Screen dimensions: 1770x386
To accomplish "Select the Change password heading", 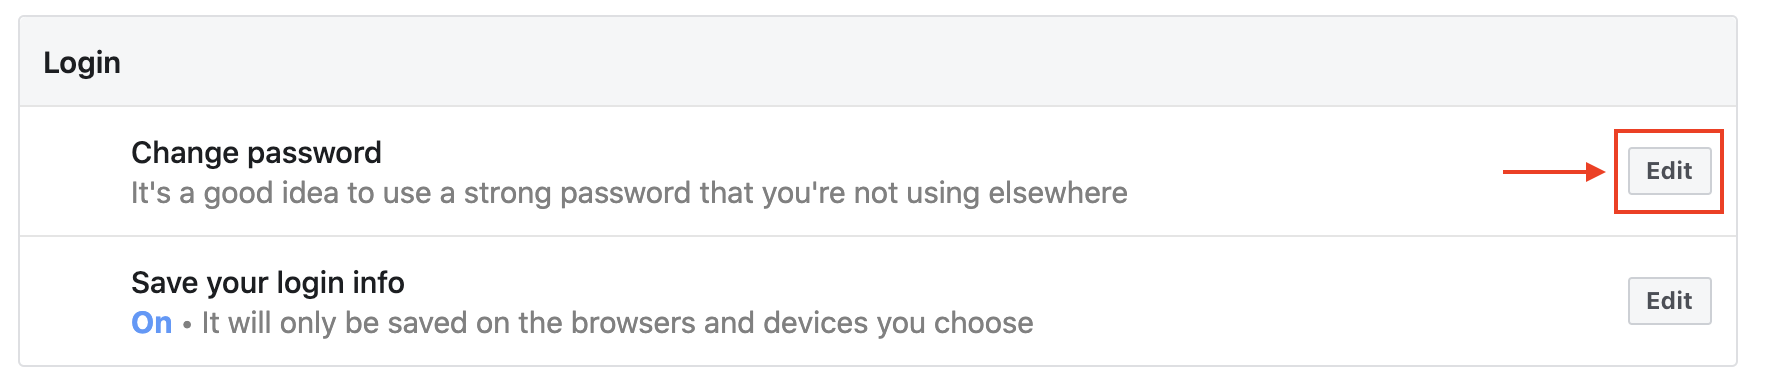I will [256, 153].
